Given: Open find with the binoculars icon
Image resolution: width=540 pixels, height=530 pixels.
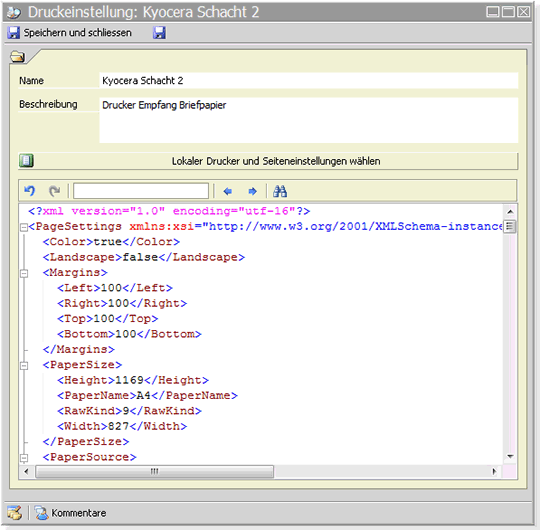Looking at the screenshot, I should coord(280,191).
